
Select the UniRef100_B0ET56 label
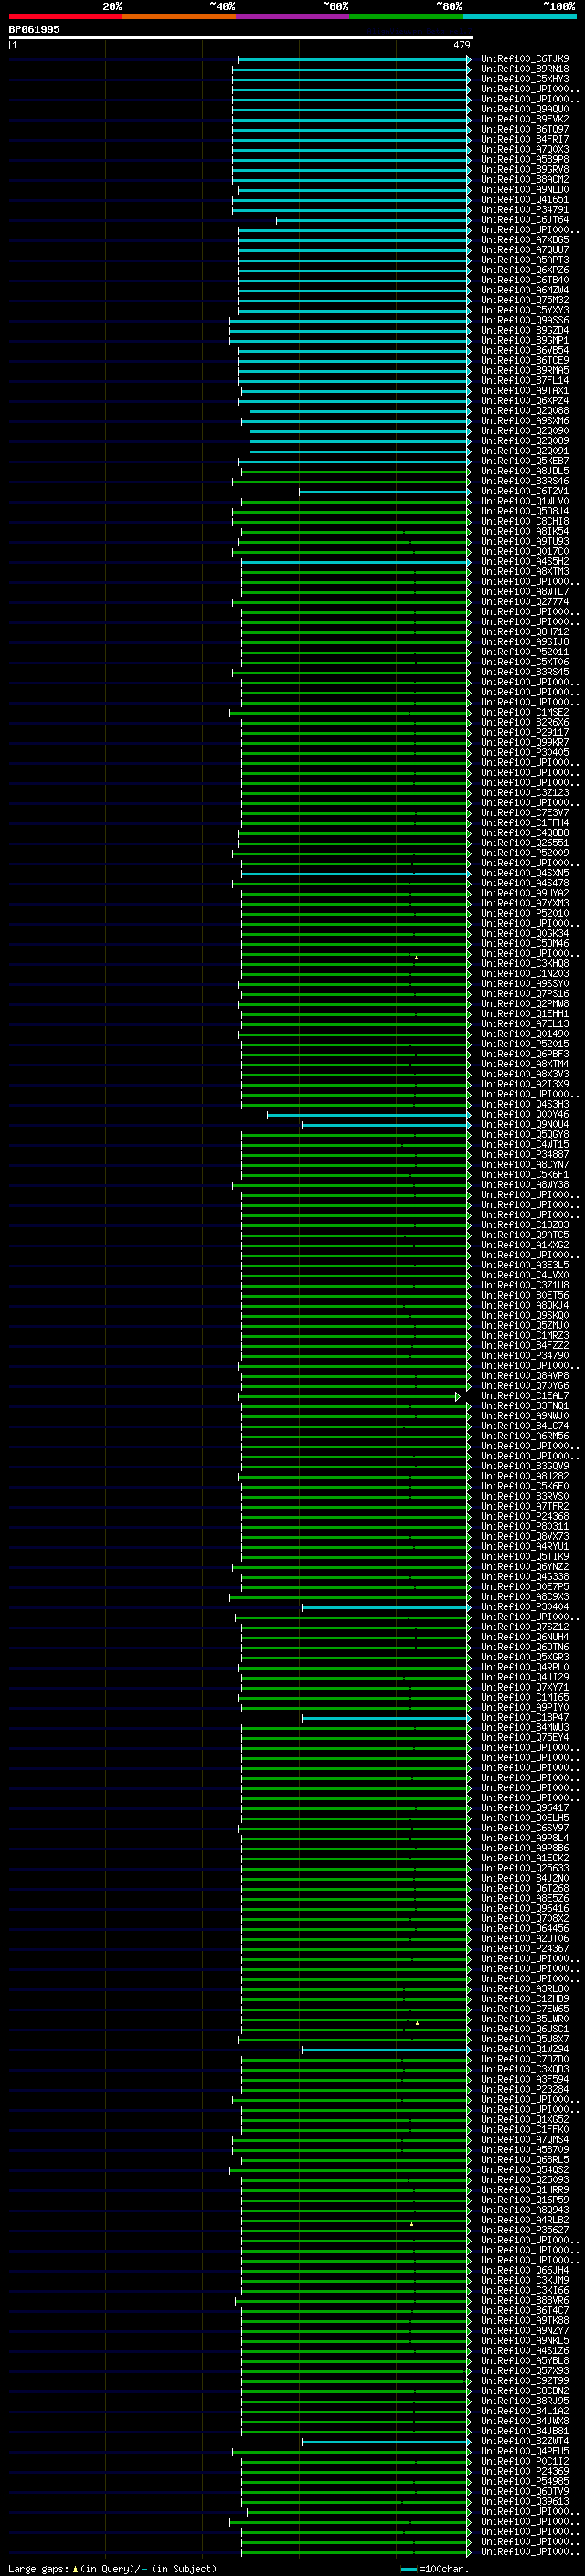pos(525,1295)
